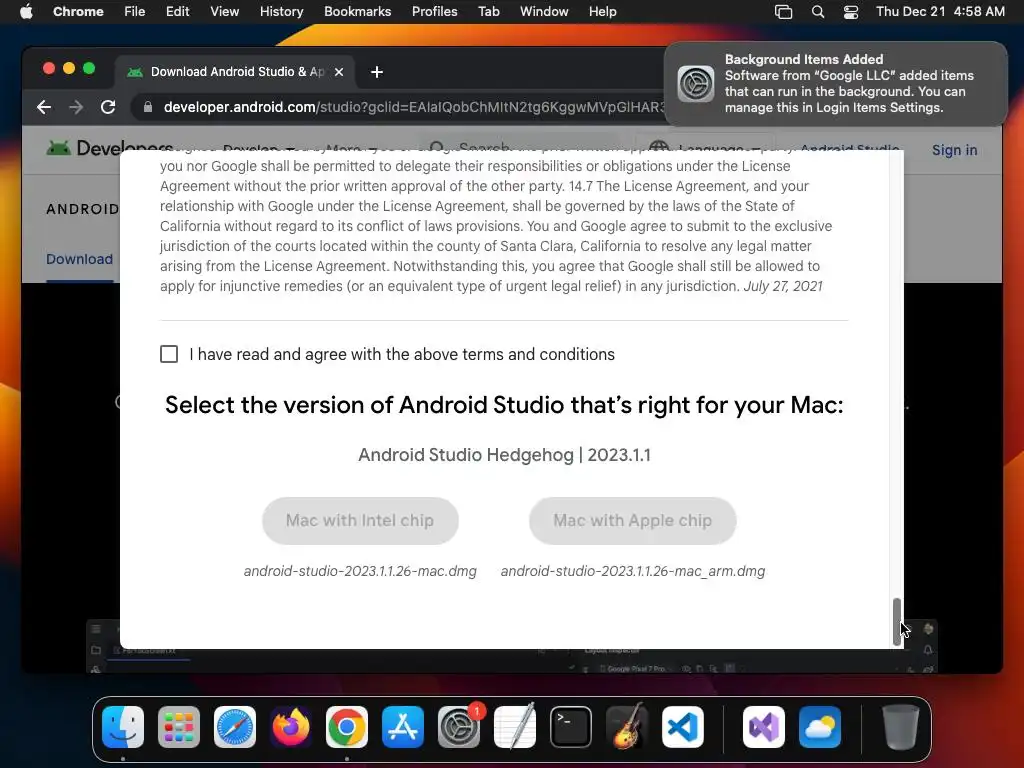Open the Edit menu
Image resolution: width=1024 pixels, height=768 pixels.
click(178, 12)
